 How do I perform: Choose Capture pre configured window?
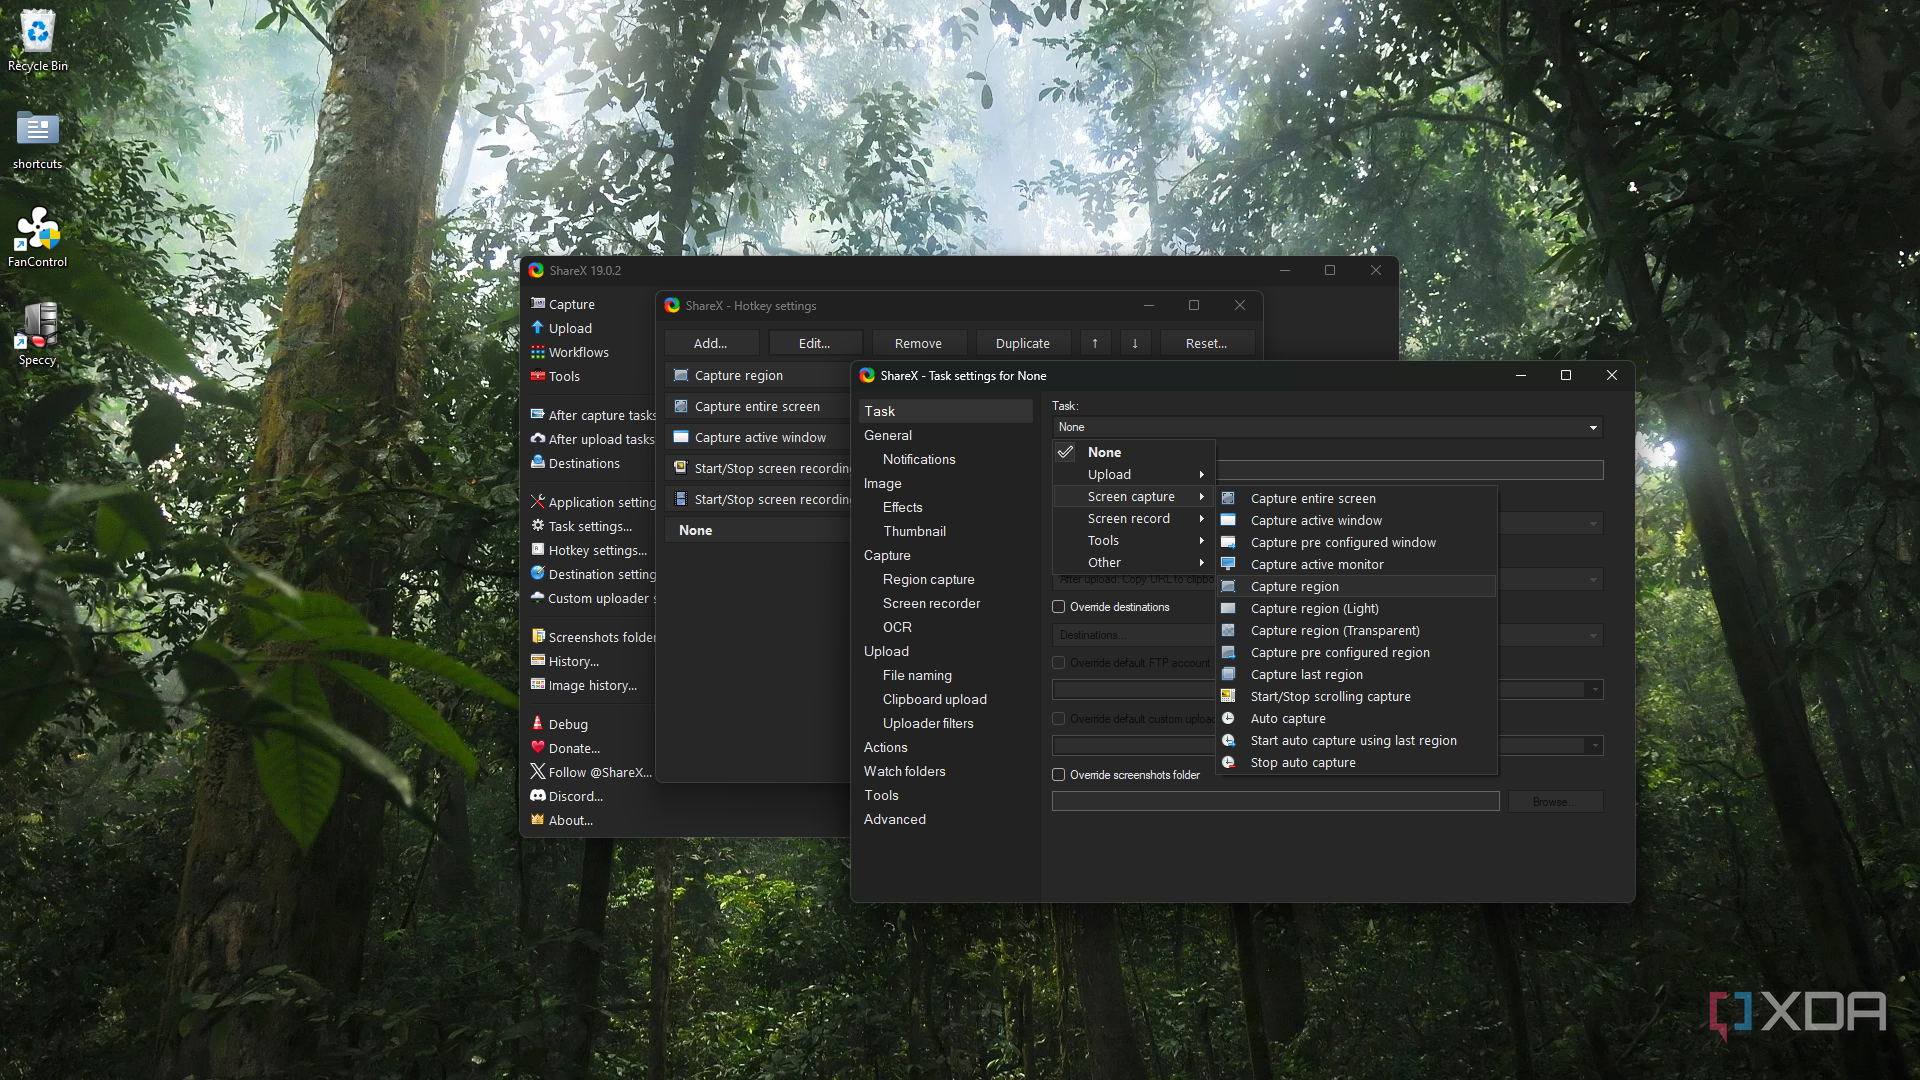click(x=1356, y=542)
